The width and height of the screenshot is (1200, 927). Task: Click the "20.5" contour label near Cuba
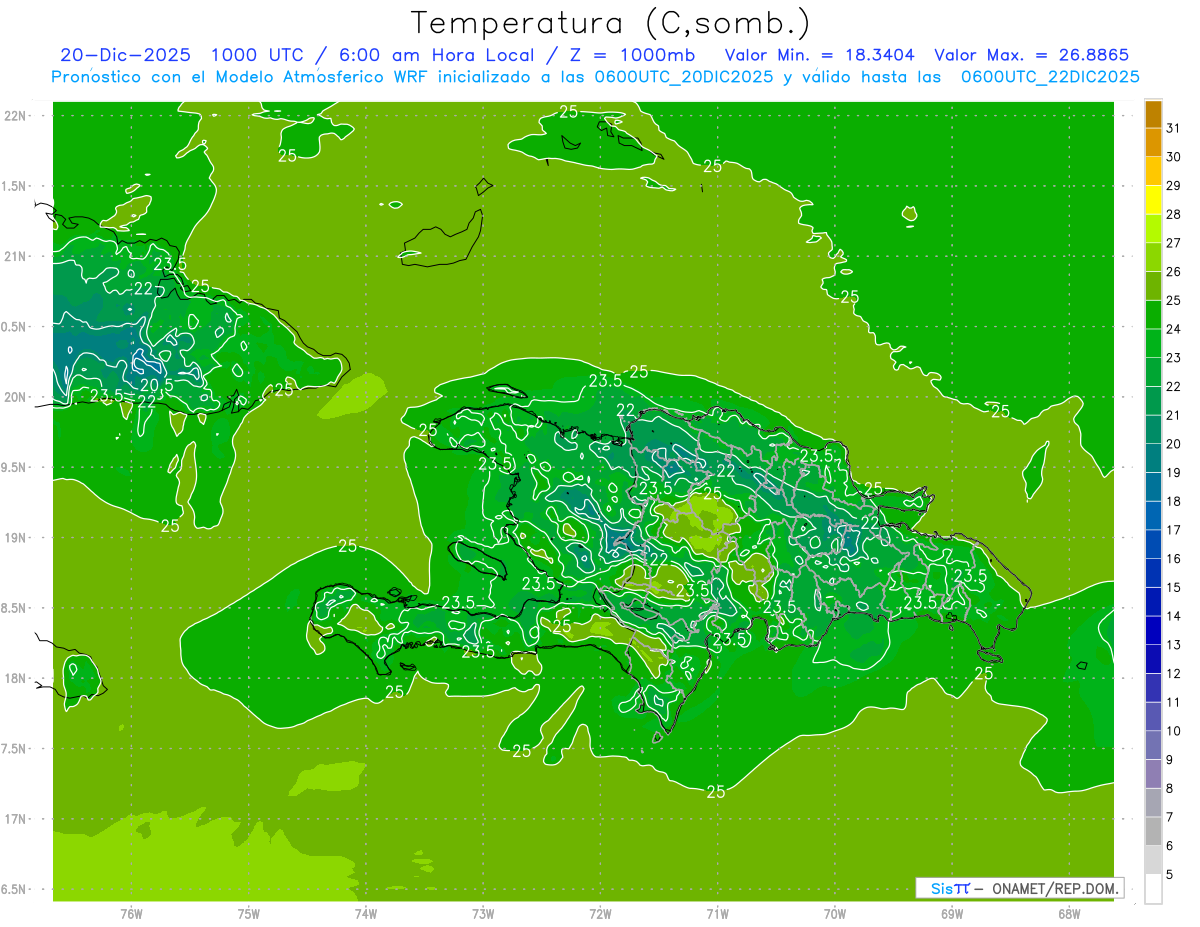tap(157, 385)
